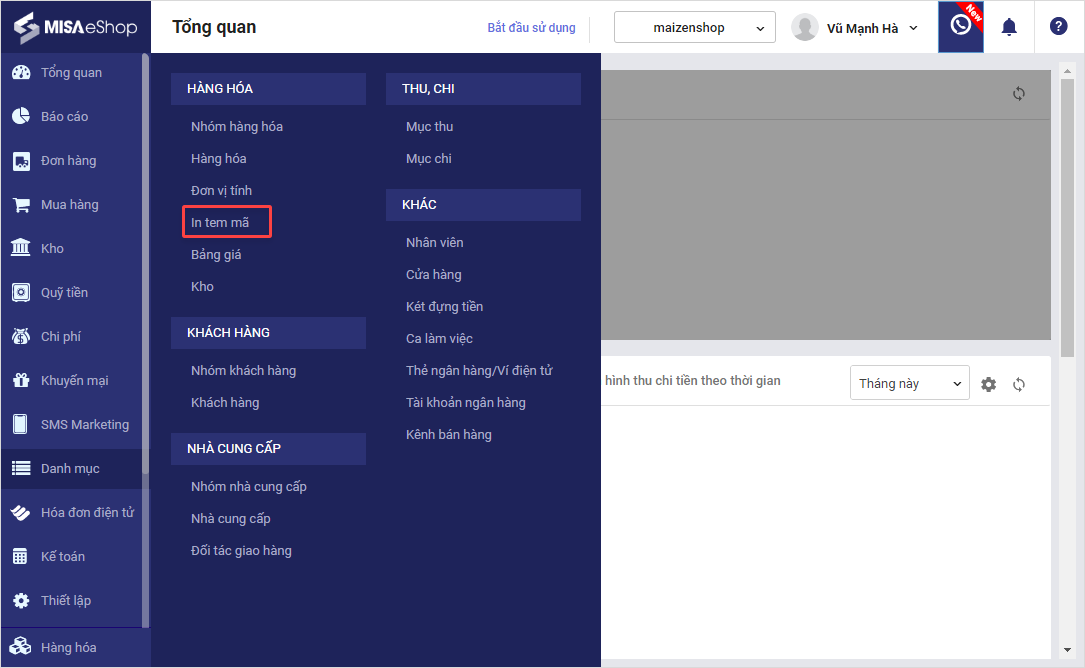Click the Mua hàng cart icon

pyautogui.click(x=21, y=205)
